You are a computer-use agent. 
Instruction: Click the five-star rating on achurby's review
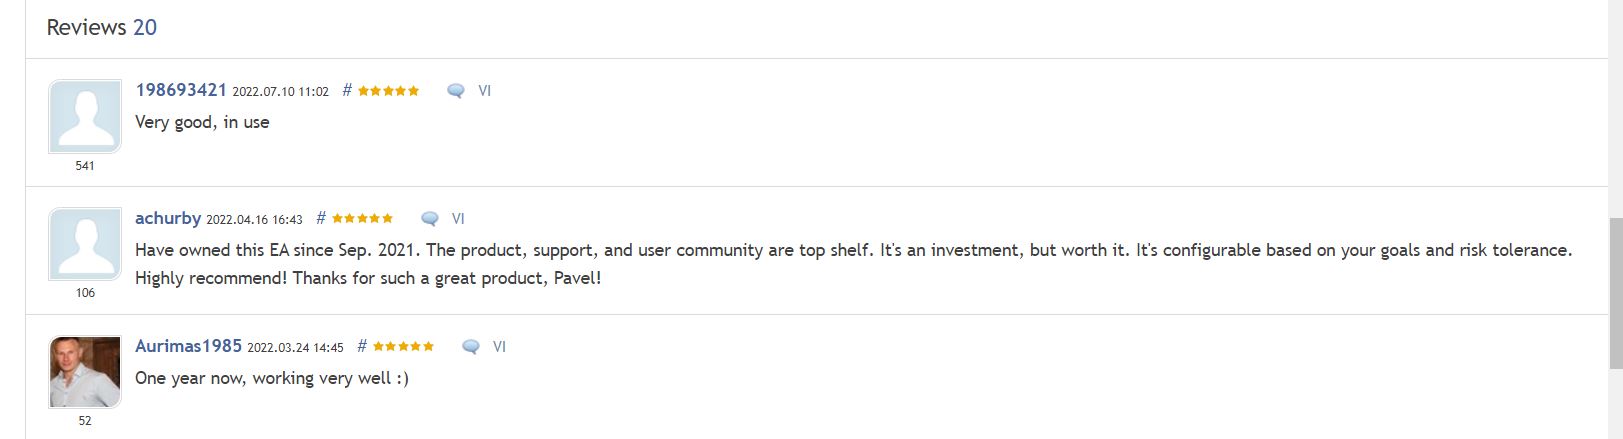pos(362,219)
